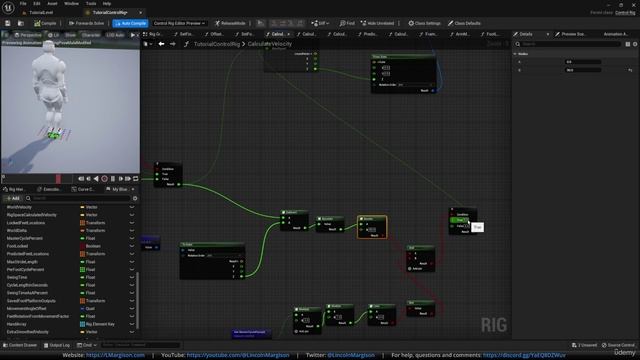Open the File menu
640x360 pixels.
click(x=23, y=4)
